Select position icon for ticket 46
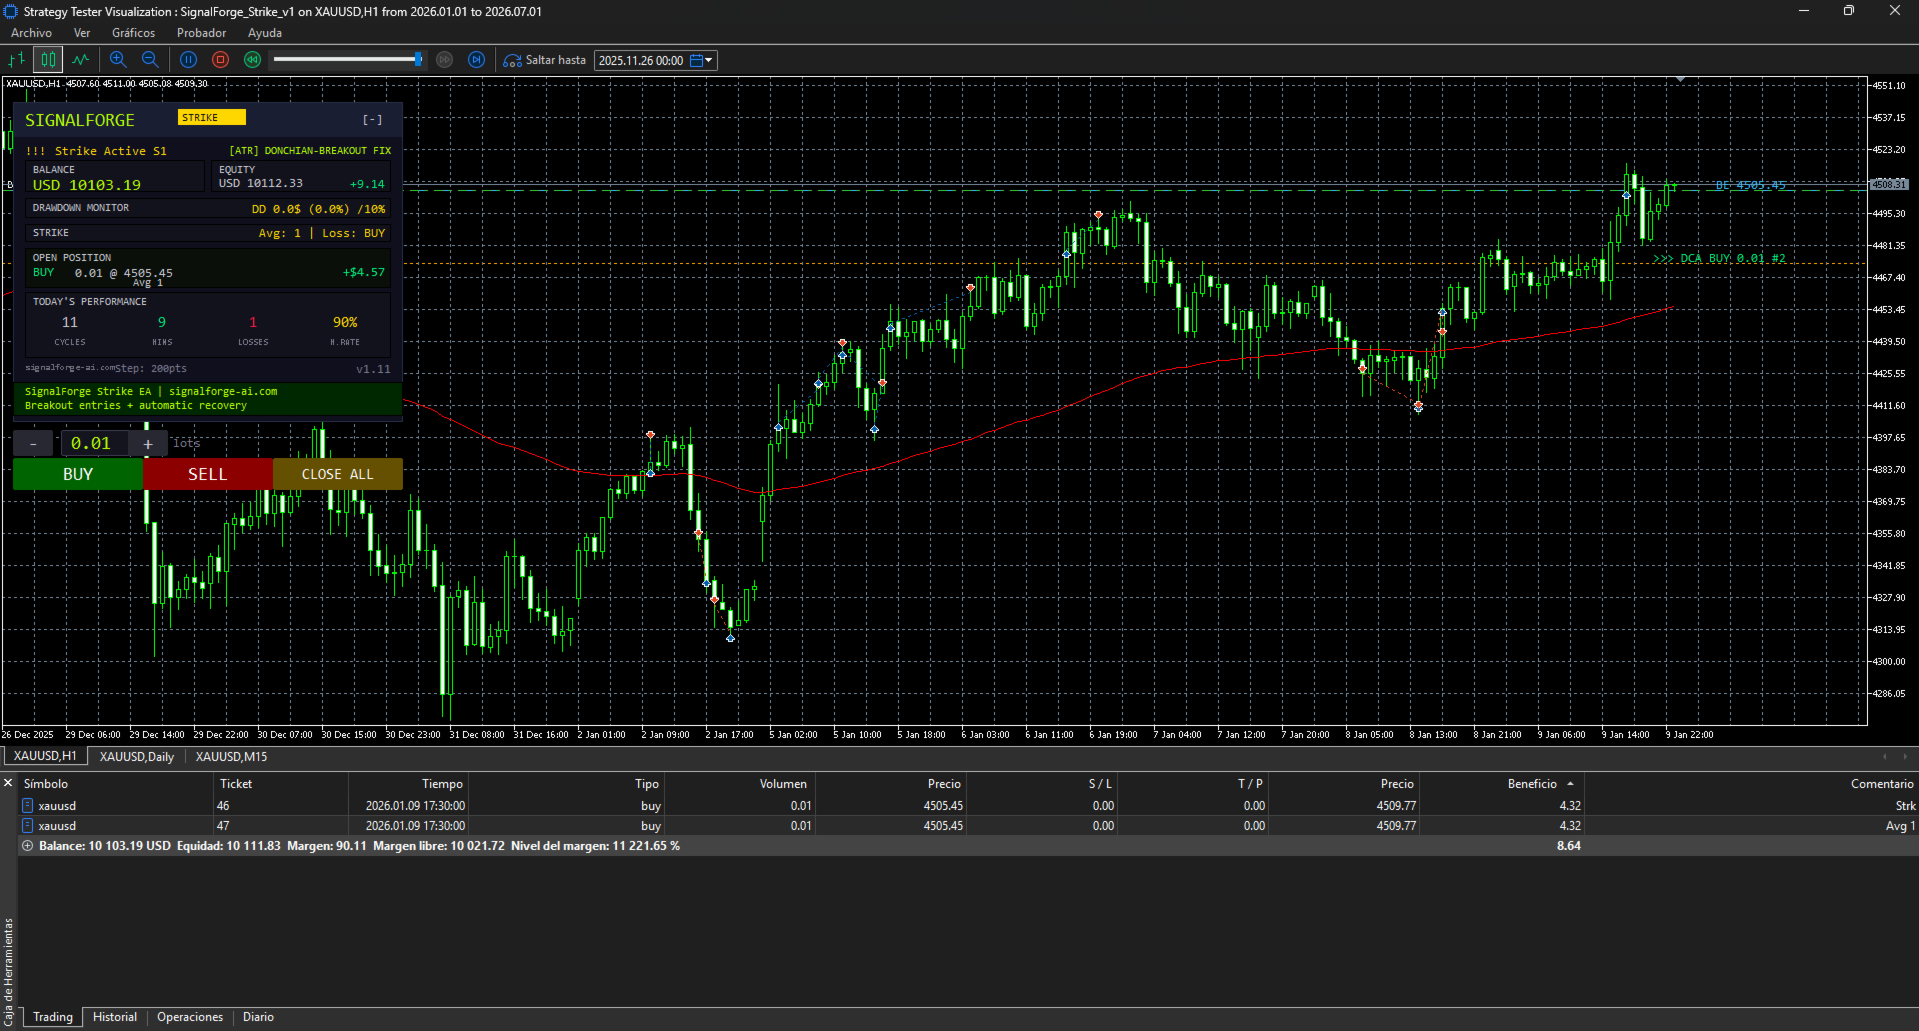 [x=28, y=806]
